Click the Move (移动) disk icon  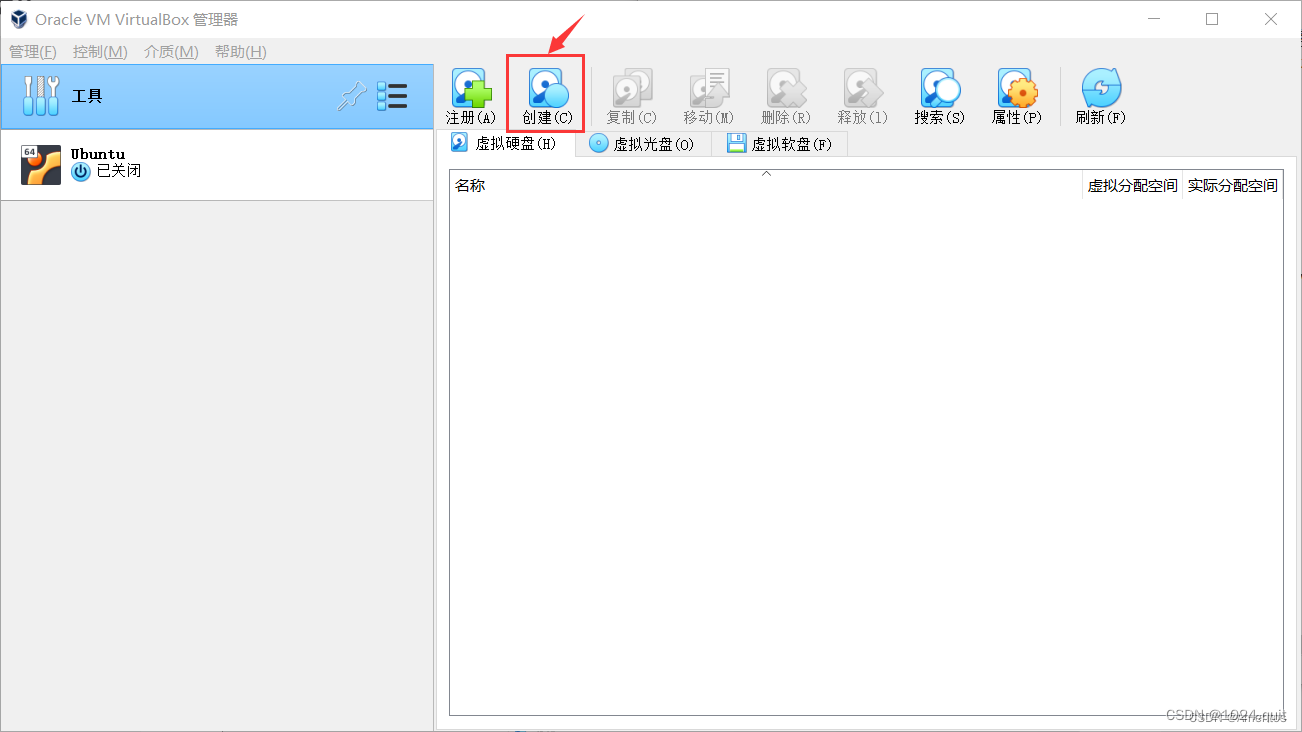tap(709, 88)
